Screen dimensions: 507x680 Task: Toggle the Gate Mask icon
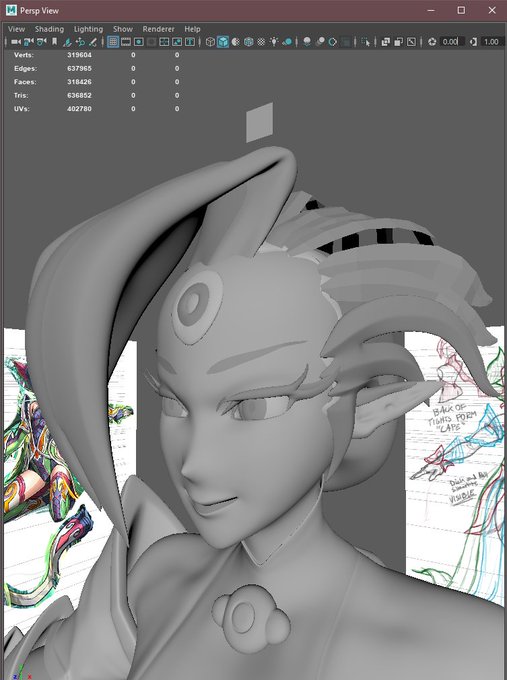point(151,42)
